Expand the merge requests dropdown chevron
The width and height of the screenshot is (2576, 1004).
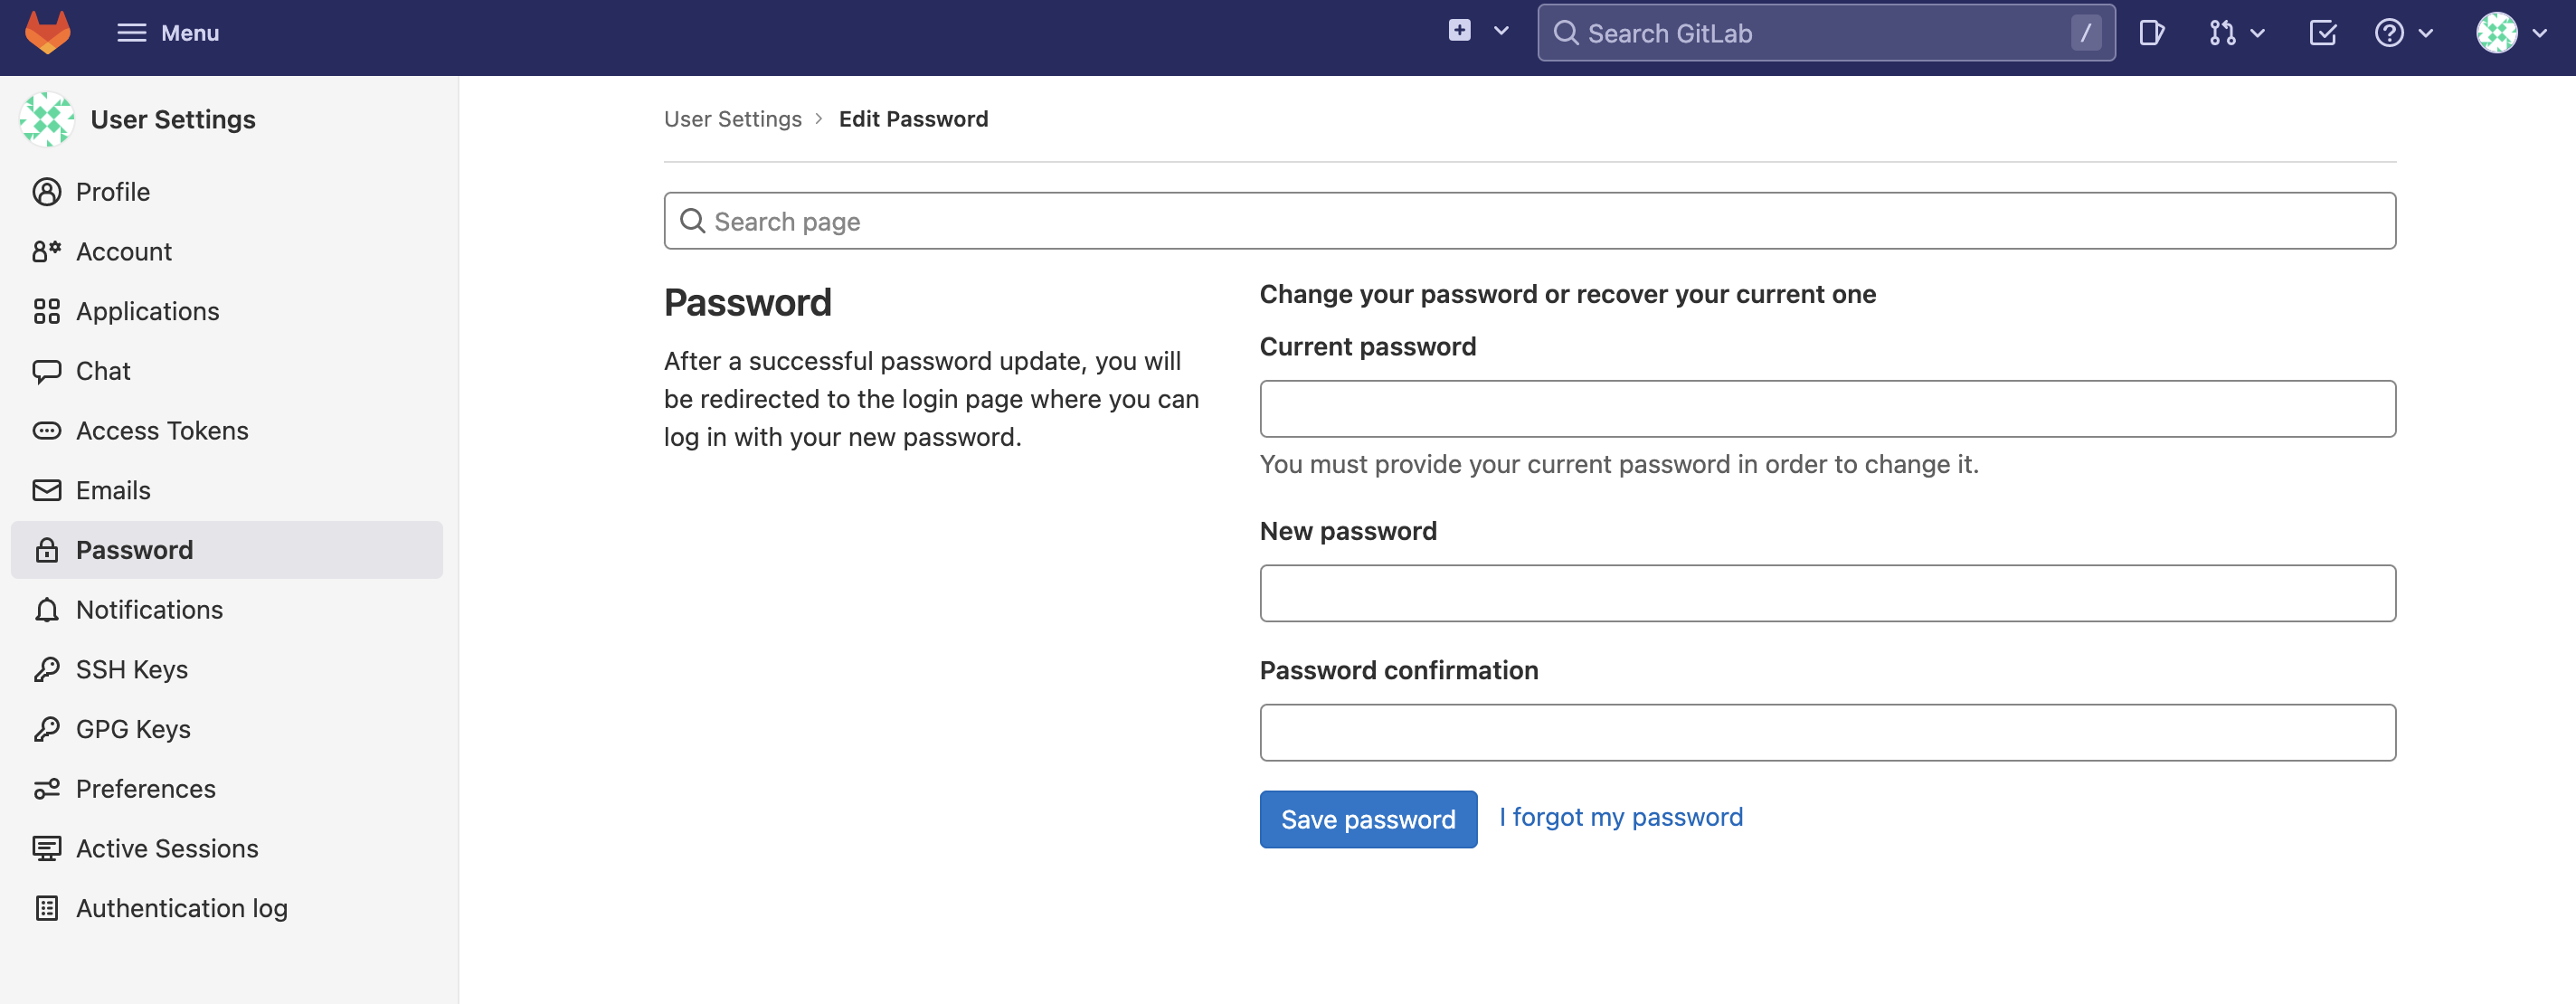coord(2257,33)
